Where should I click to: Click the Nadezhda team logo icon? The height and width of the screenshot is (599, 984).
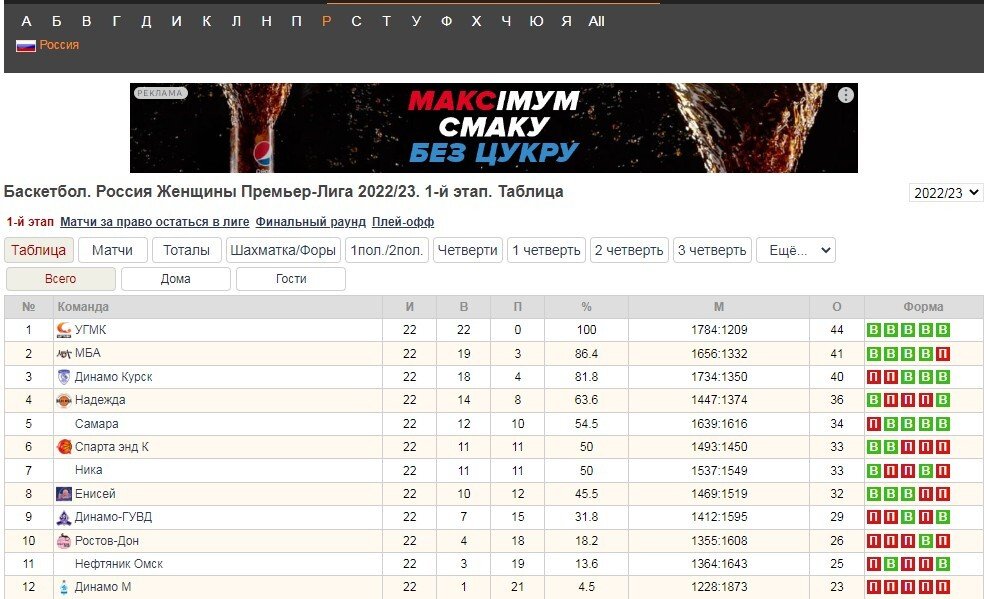(64, 400)
